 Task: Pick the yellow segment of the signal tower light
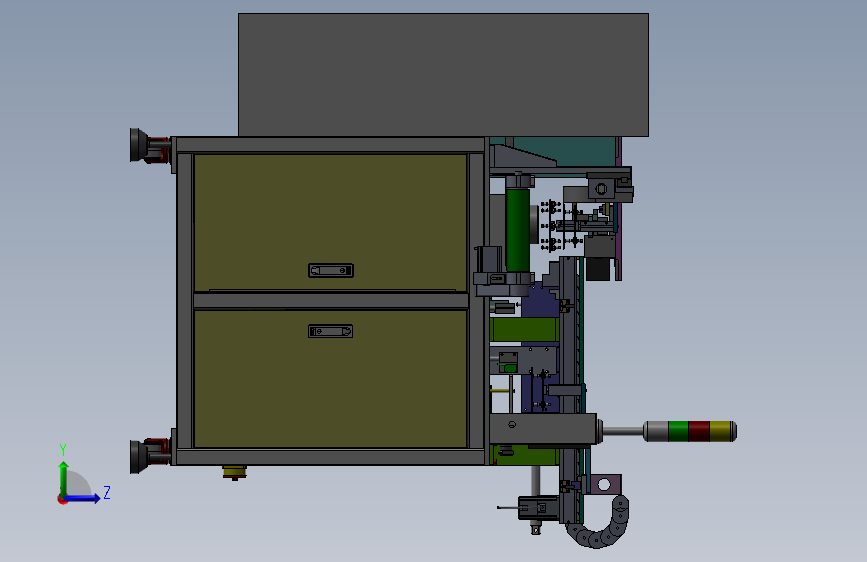pos(720,431)
